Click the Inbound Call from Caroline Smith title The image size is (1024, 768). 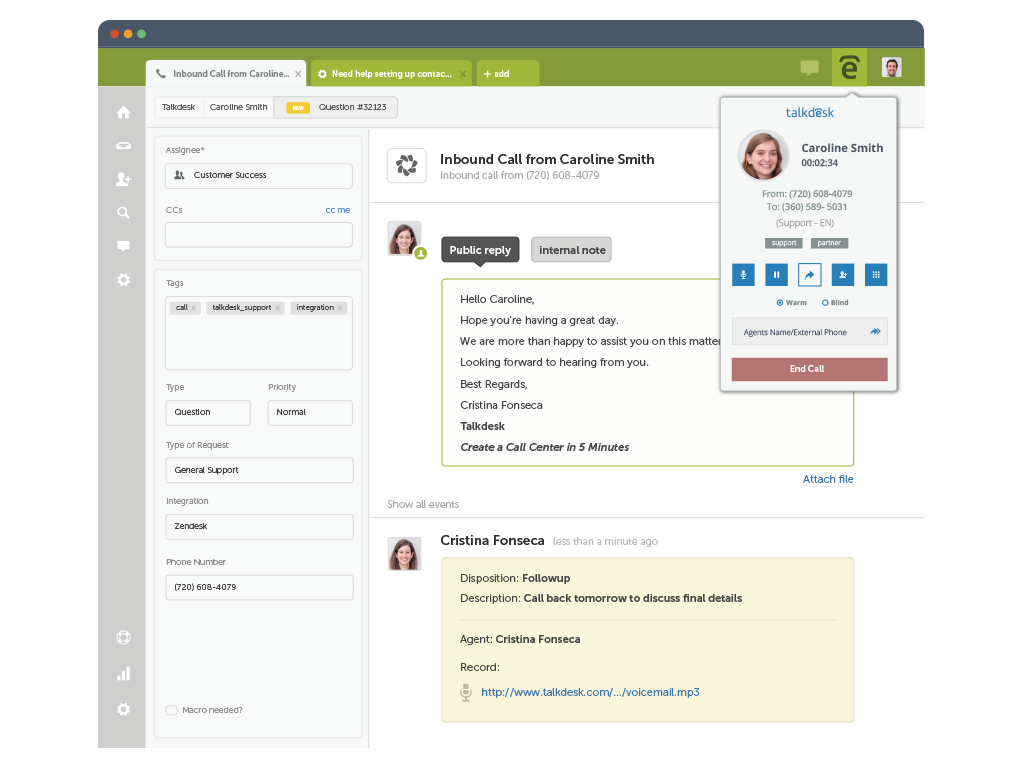coord(547,159)
